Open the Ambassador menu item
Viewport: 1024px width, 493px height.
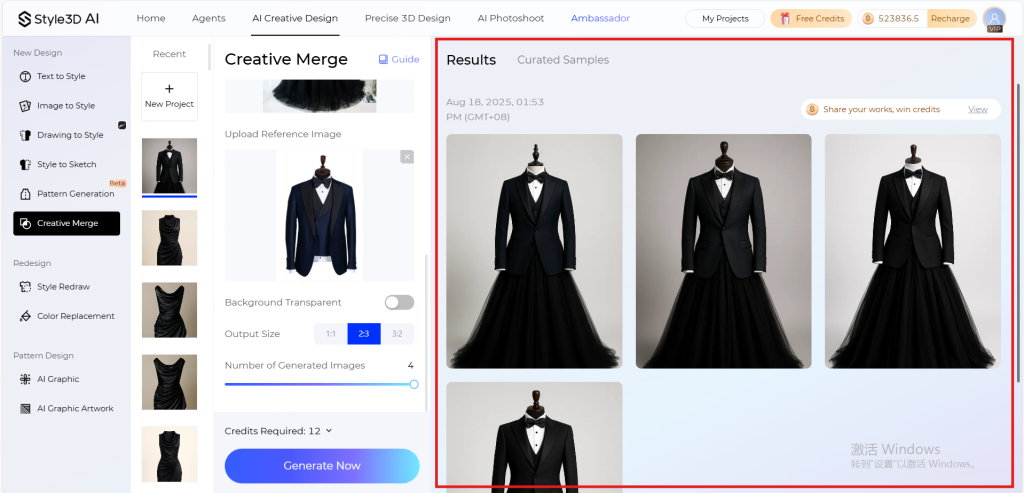point(600,18)
